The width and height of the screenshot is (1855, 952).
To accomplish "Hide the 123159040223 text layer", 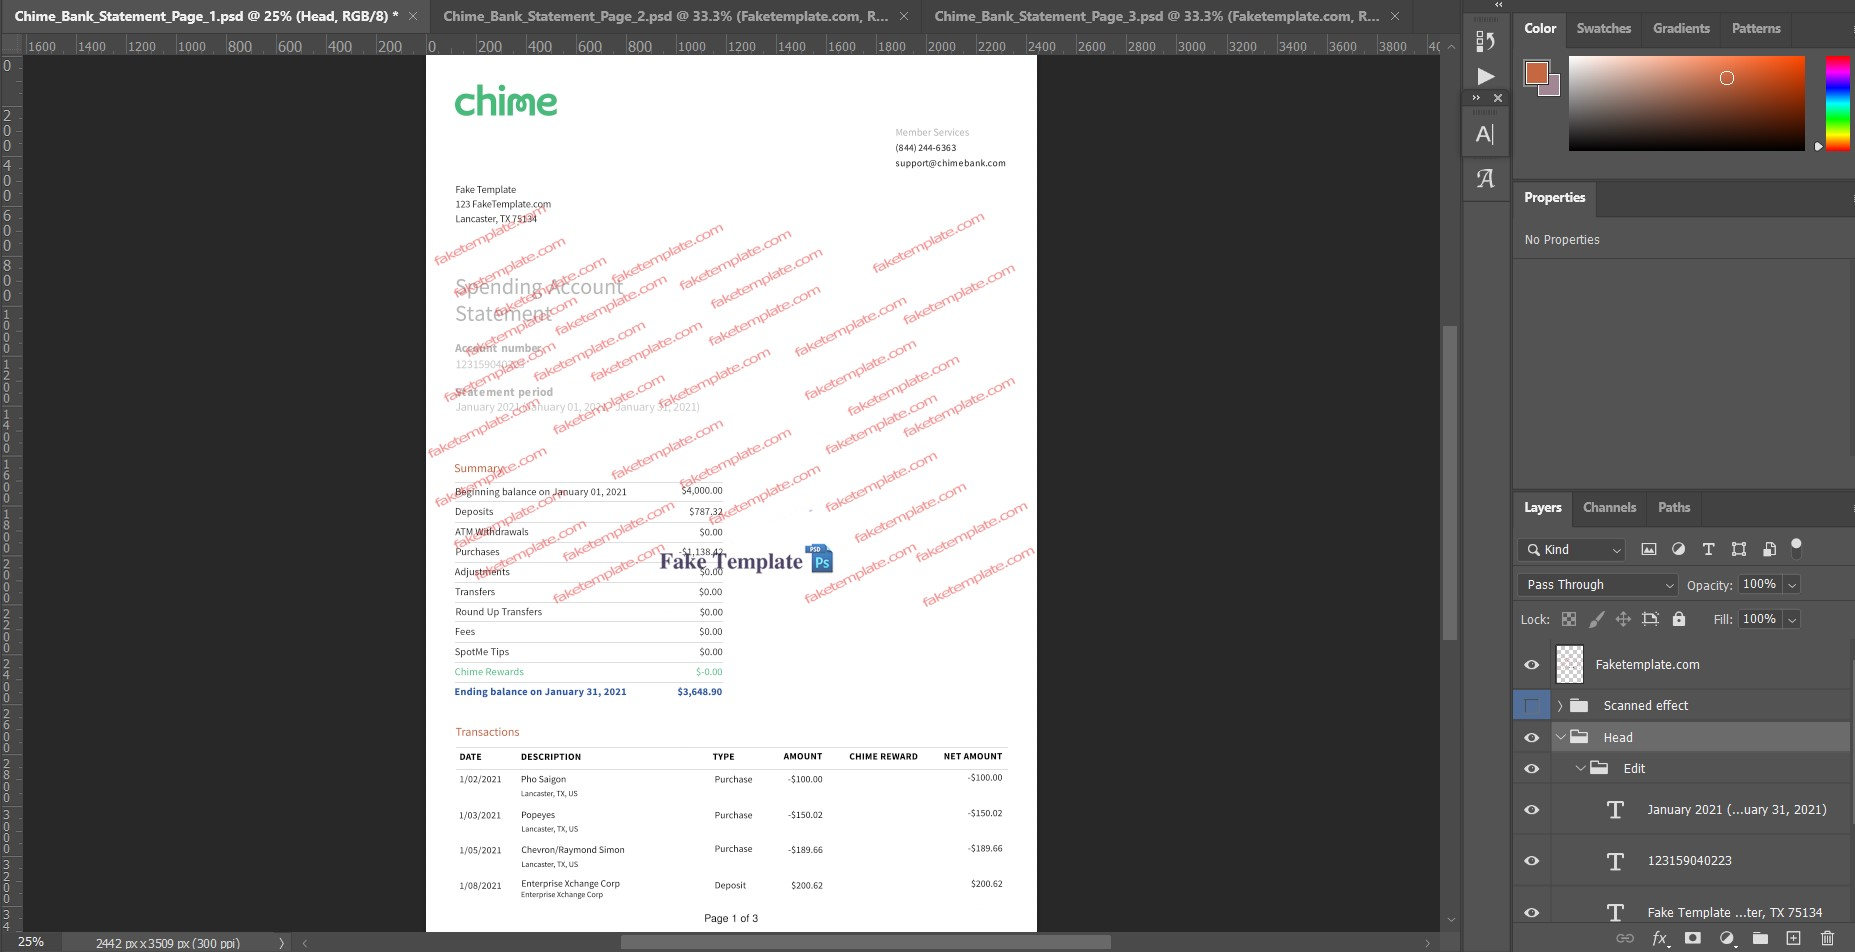I will (x=1531, y=860).
